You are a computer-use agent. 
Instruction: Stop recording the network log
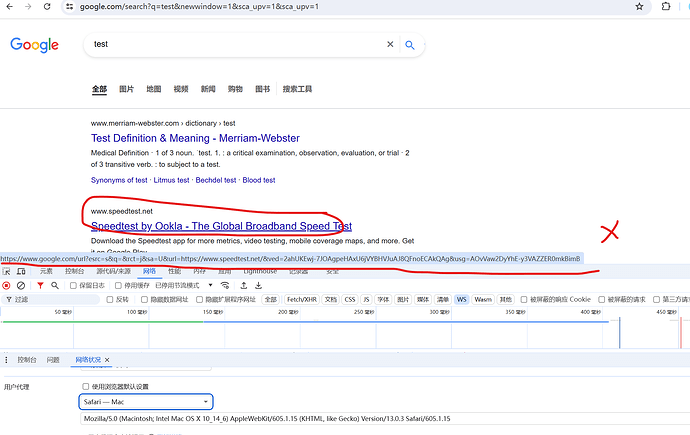point(6,285)
